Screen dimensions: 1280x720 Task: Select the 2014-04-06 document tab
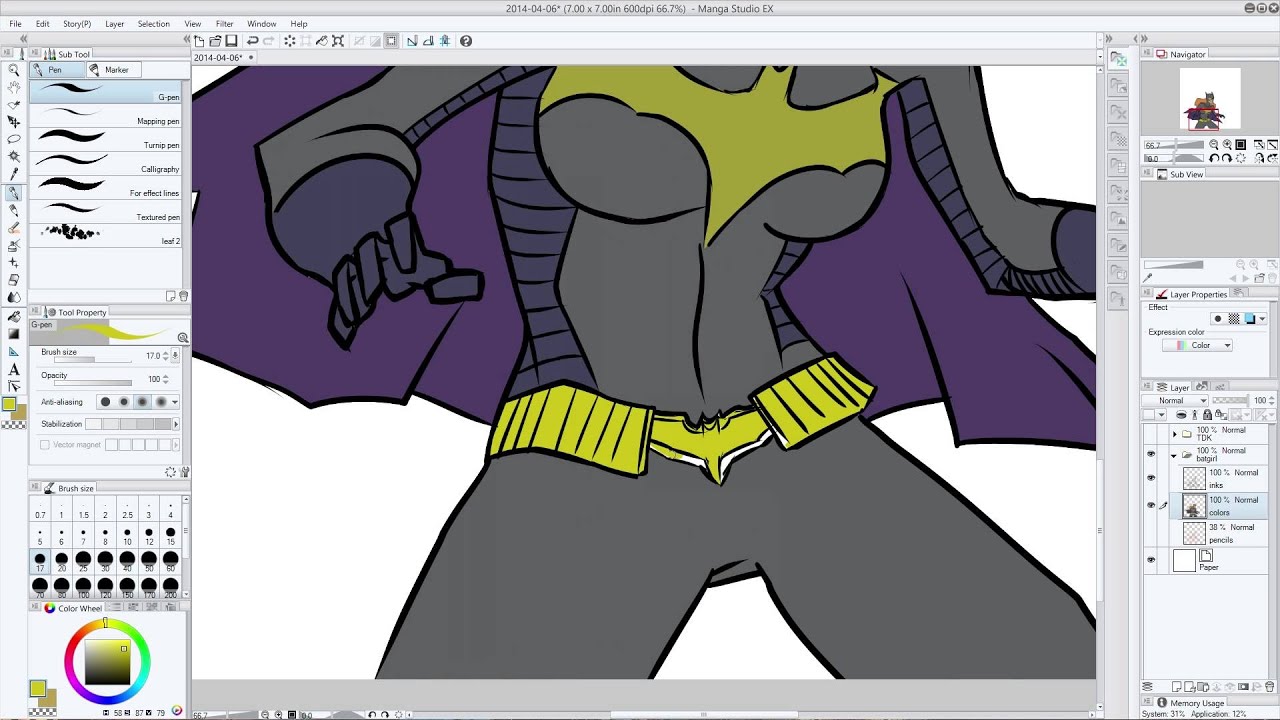[x=222, y=57]
